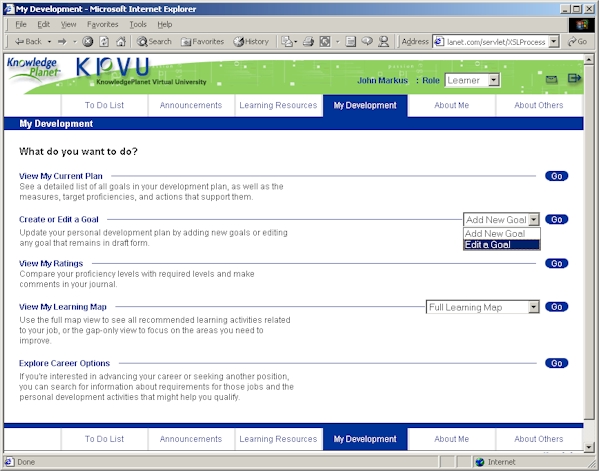Open the History toolbar button
600x472 pixels.
(251, 41)
